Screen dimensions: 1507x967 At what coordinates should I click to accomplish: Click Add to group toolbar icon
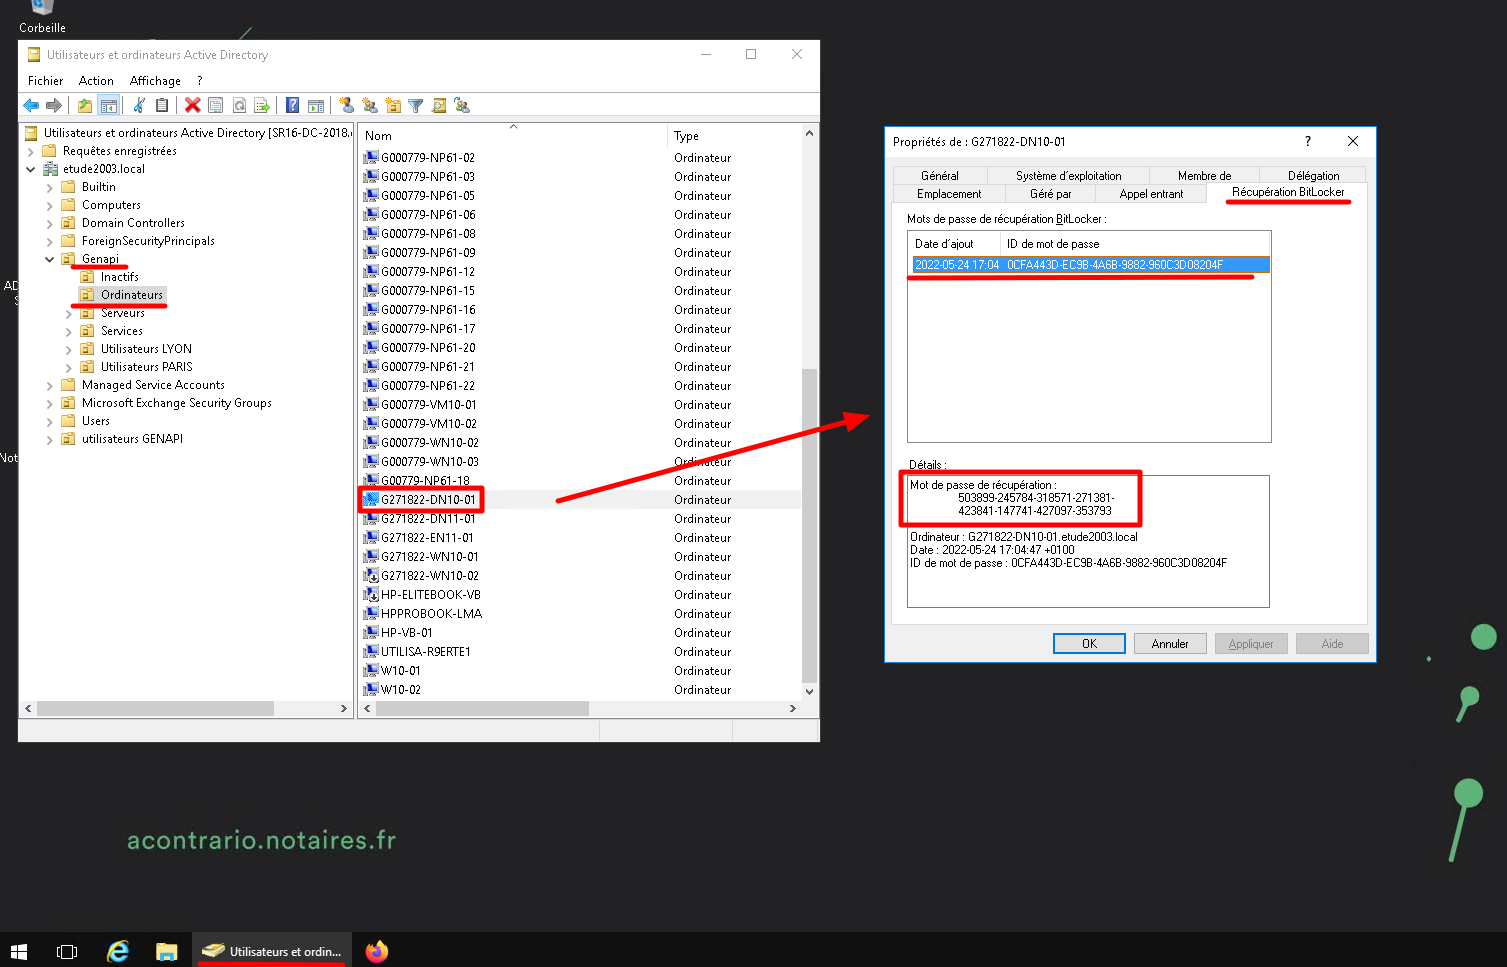(x=462, y=105)
